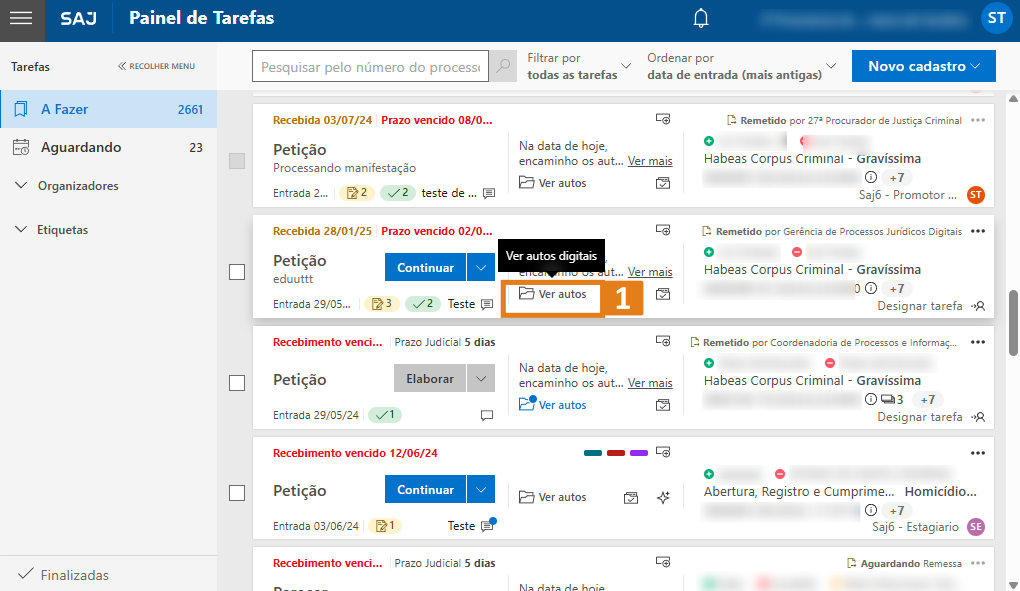Click the process number search field

[x=370, y=67]
